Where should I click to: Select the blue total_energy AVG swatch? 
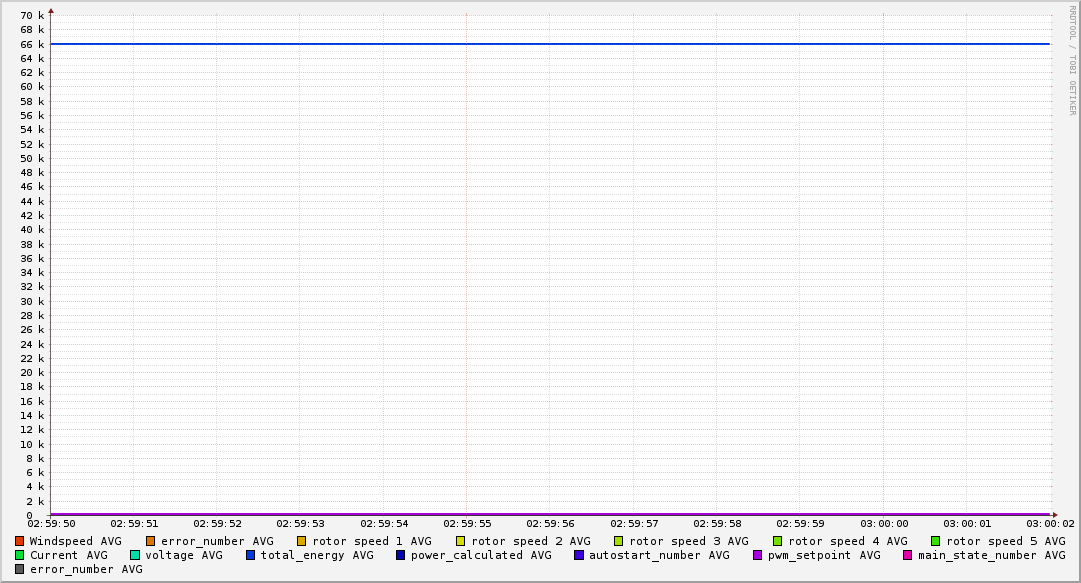(x=251, y=555)
